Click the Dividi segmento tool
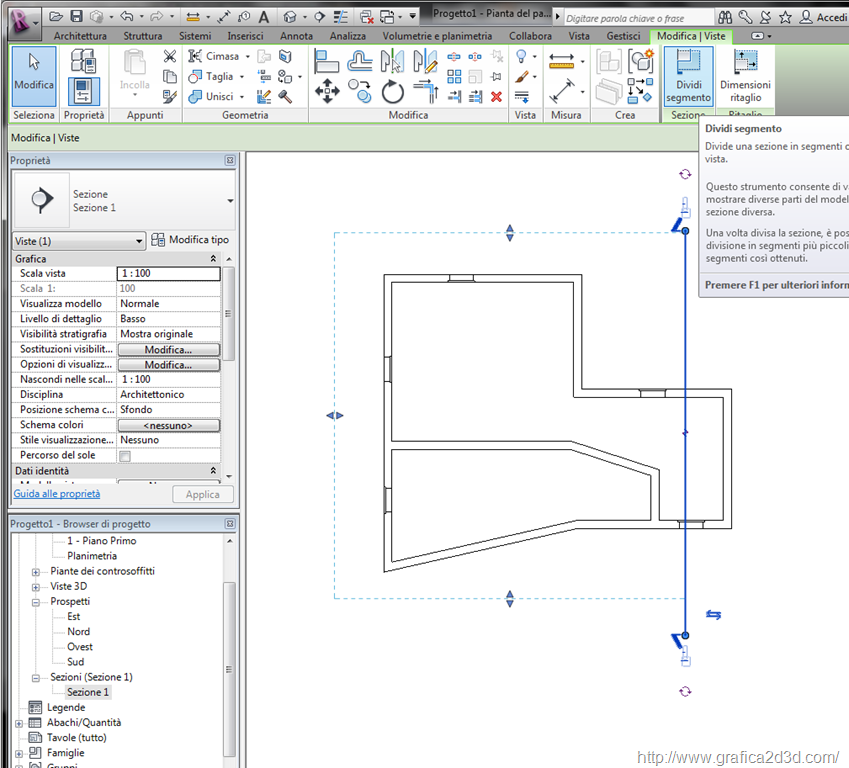 687,75
